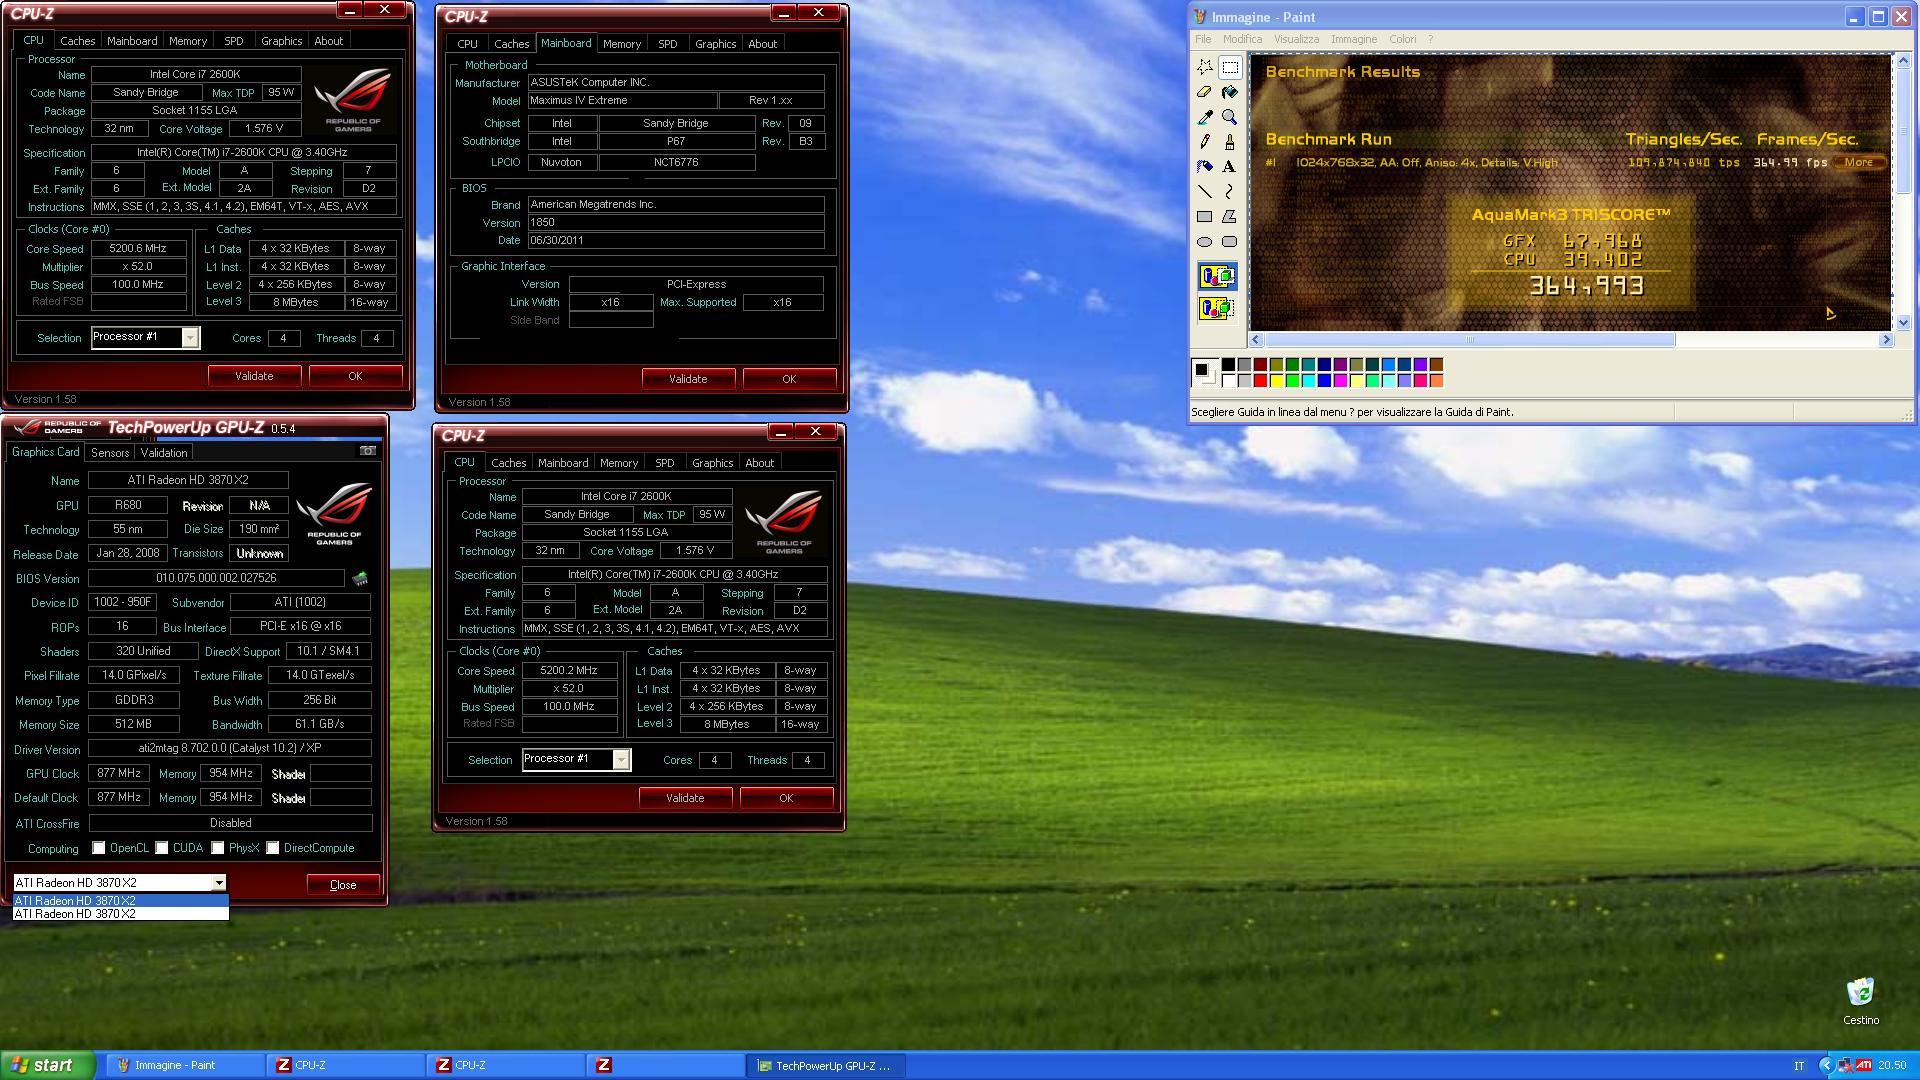The image size is (1920, 1080).
Task: Select the rectangle shape tool in Paint
Action: pyautogui.click(x=1205, y=217)
